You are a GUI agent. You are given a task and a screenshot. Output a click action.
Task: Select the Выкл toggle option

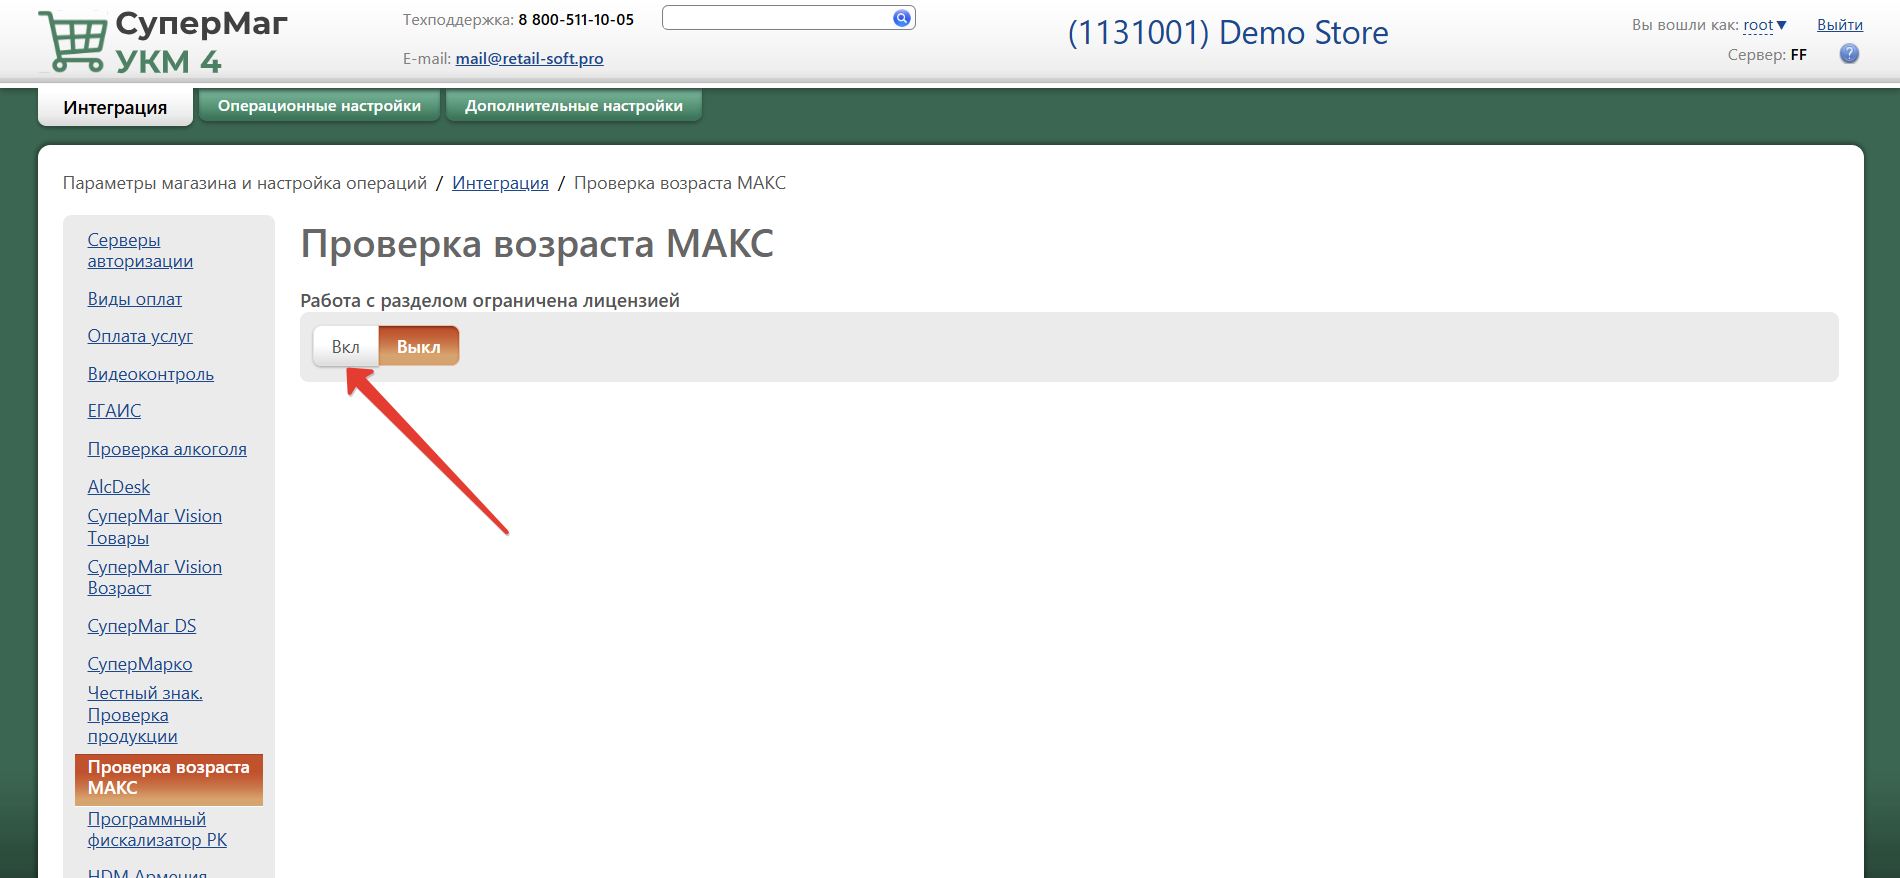coord(418,347)
